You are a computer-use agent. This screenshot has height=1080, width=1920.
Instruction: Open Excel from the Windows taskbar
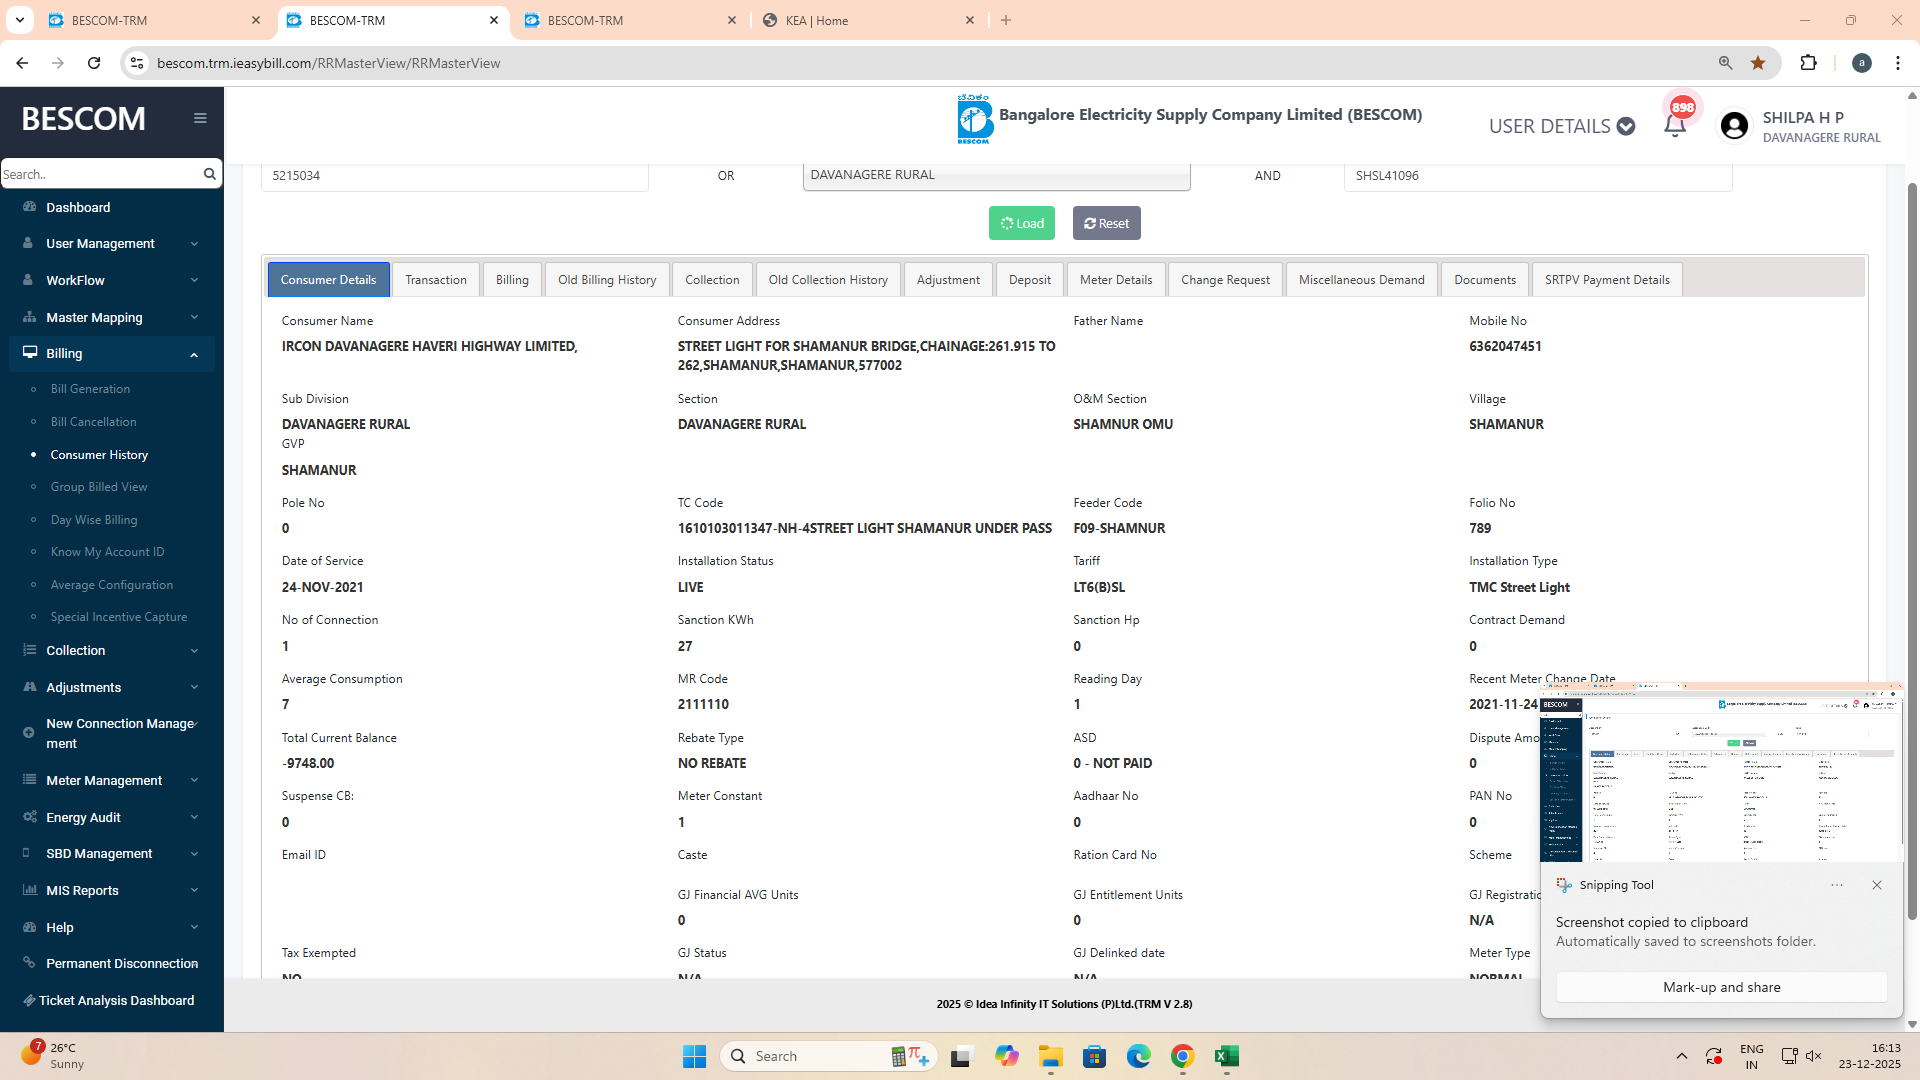click(x=1226, y=1056)
